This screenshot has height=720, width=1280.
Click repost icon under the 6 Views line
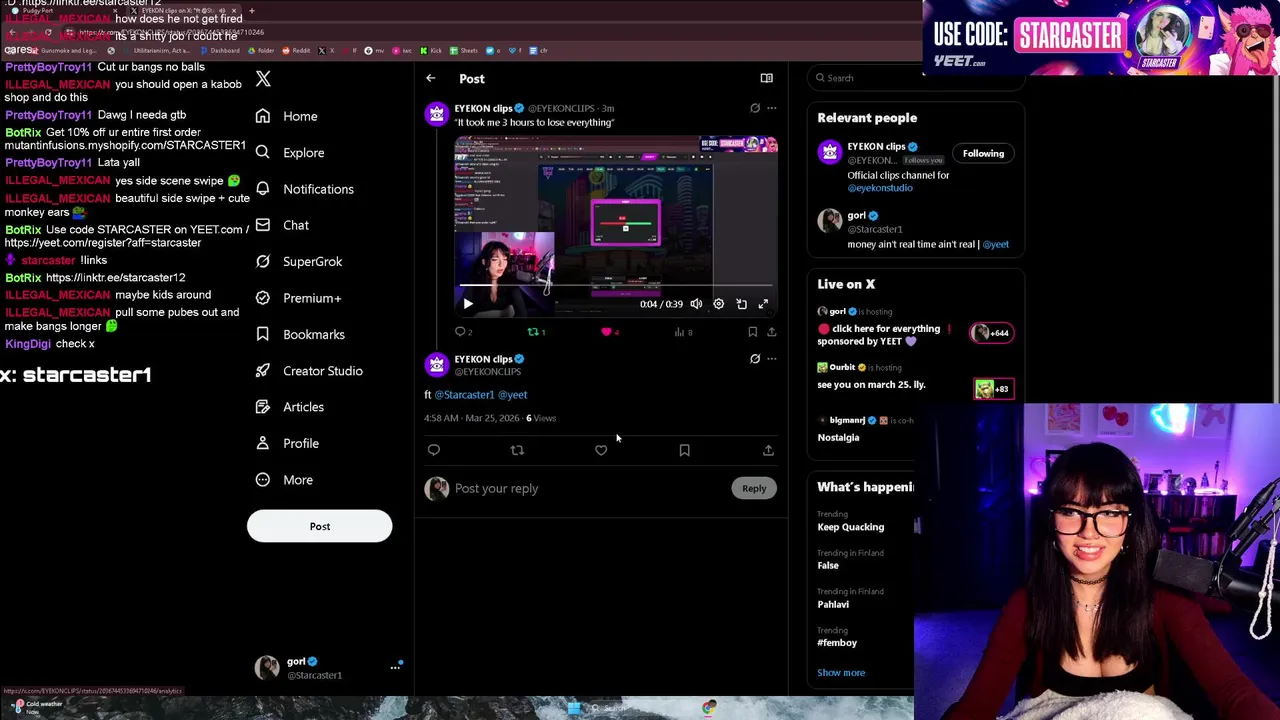click(517, 450)
